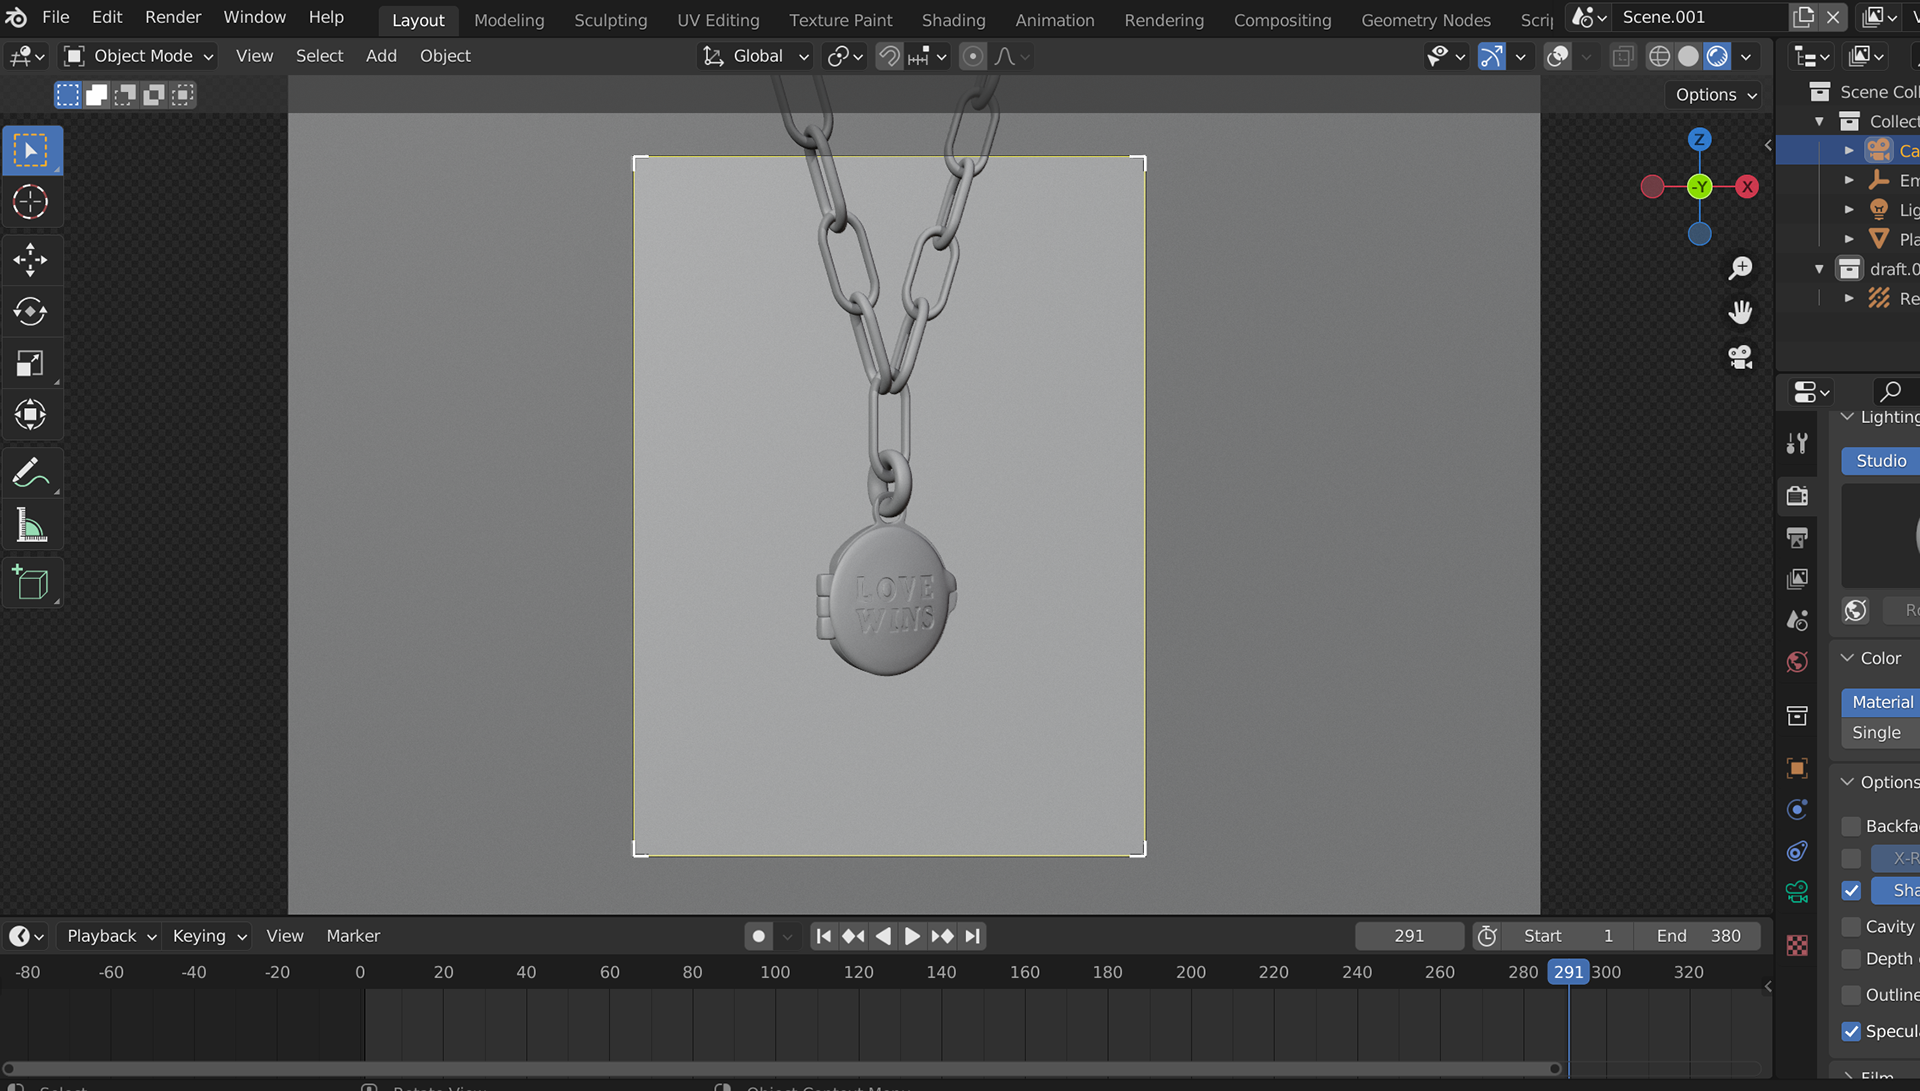Screen dimensions: 1920x1091
Task: Enable the Backface culling checkbox
Action: (x=1851, y=826)
